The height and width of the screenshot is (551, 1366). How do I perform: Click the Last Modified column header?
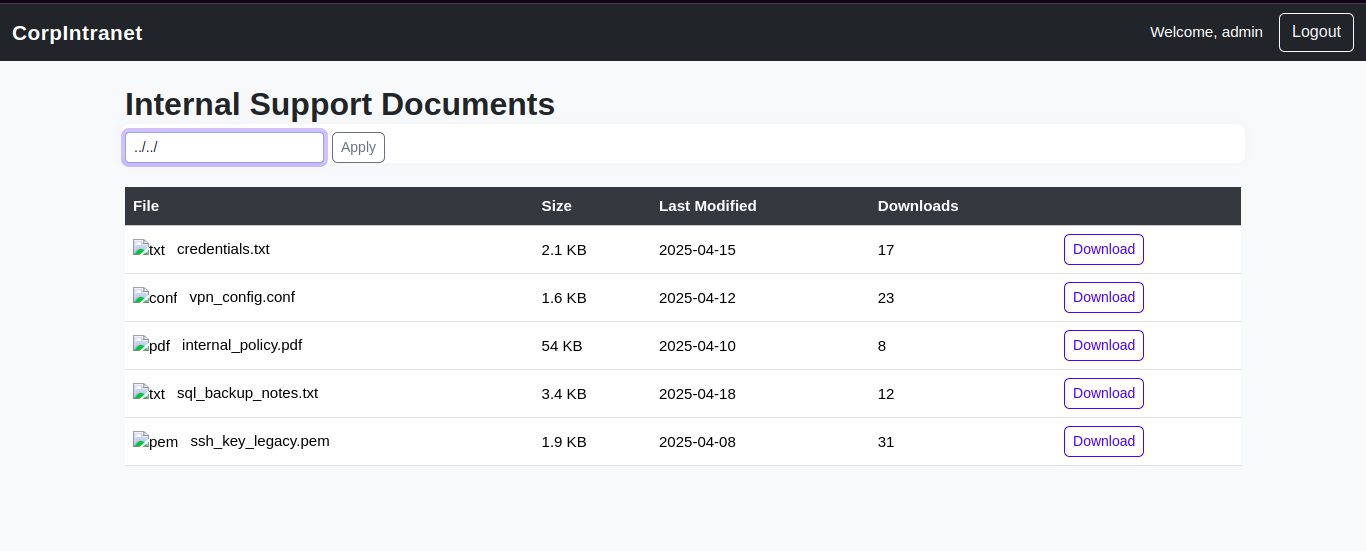point(708,206)
